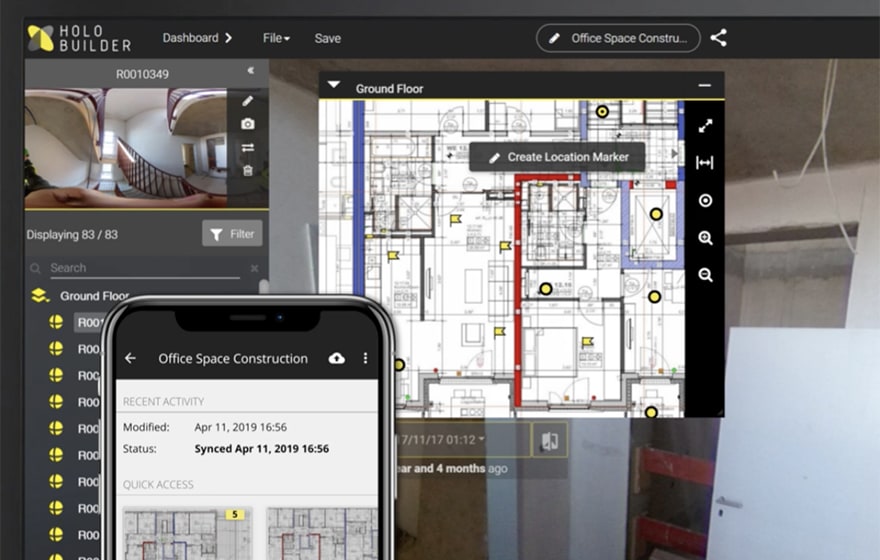Image resolution: width=880 pixels, height=560 pixels.
Task: Click the Filter button
Action: pos(232,233)
